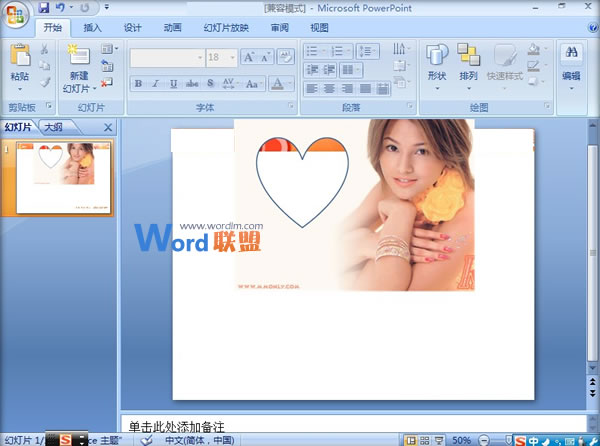Decrease font size with small A
The height and width of the screenshot is (446, 600).
click(x=266, y=58)
